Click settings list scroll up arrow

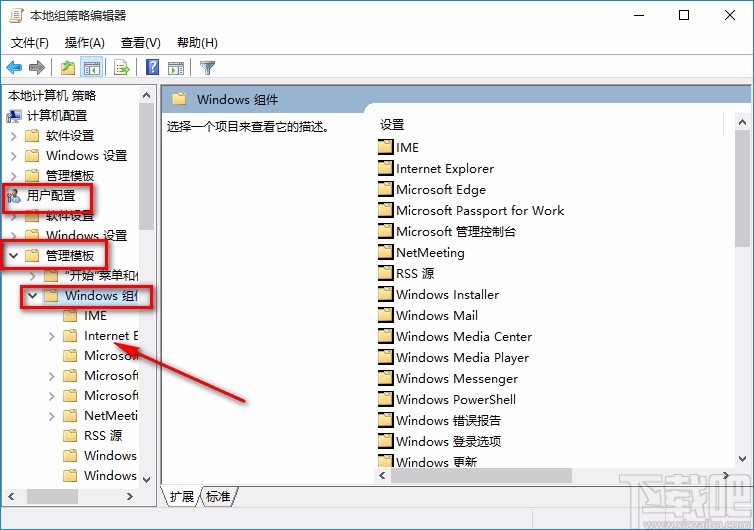click(742, 123)
